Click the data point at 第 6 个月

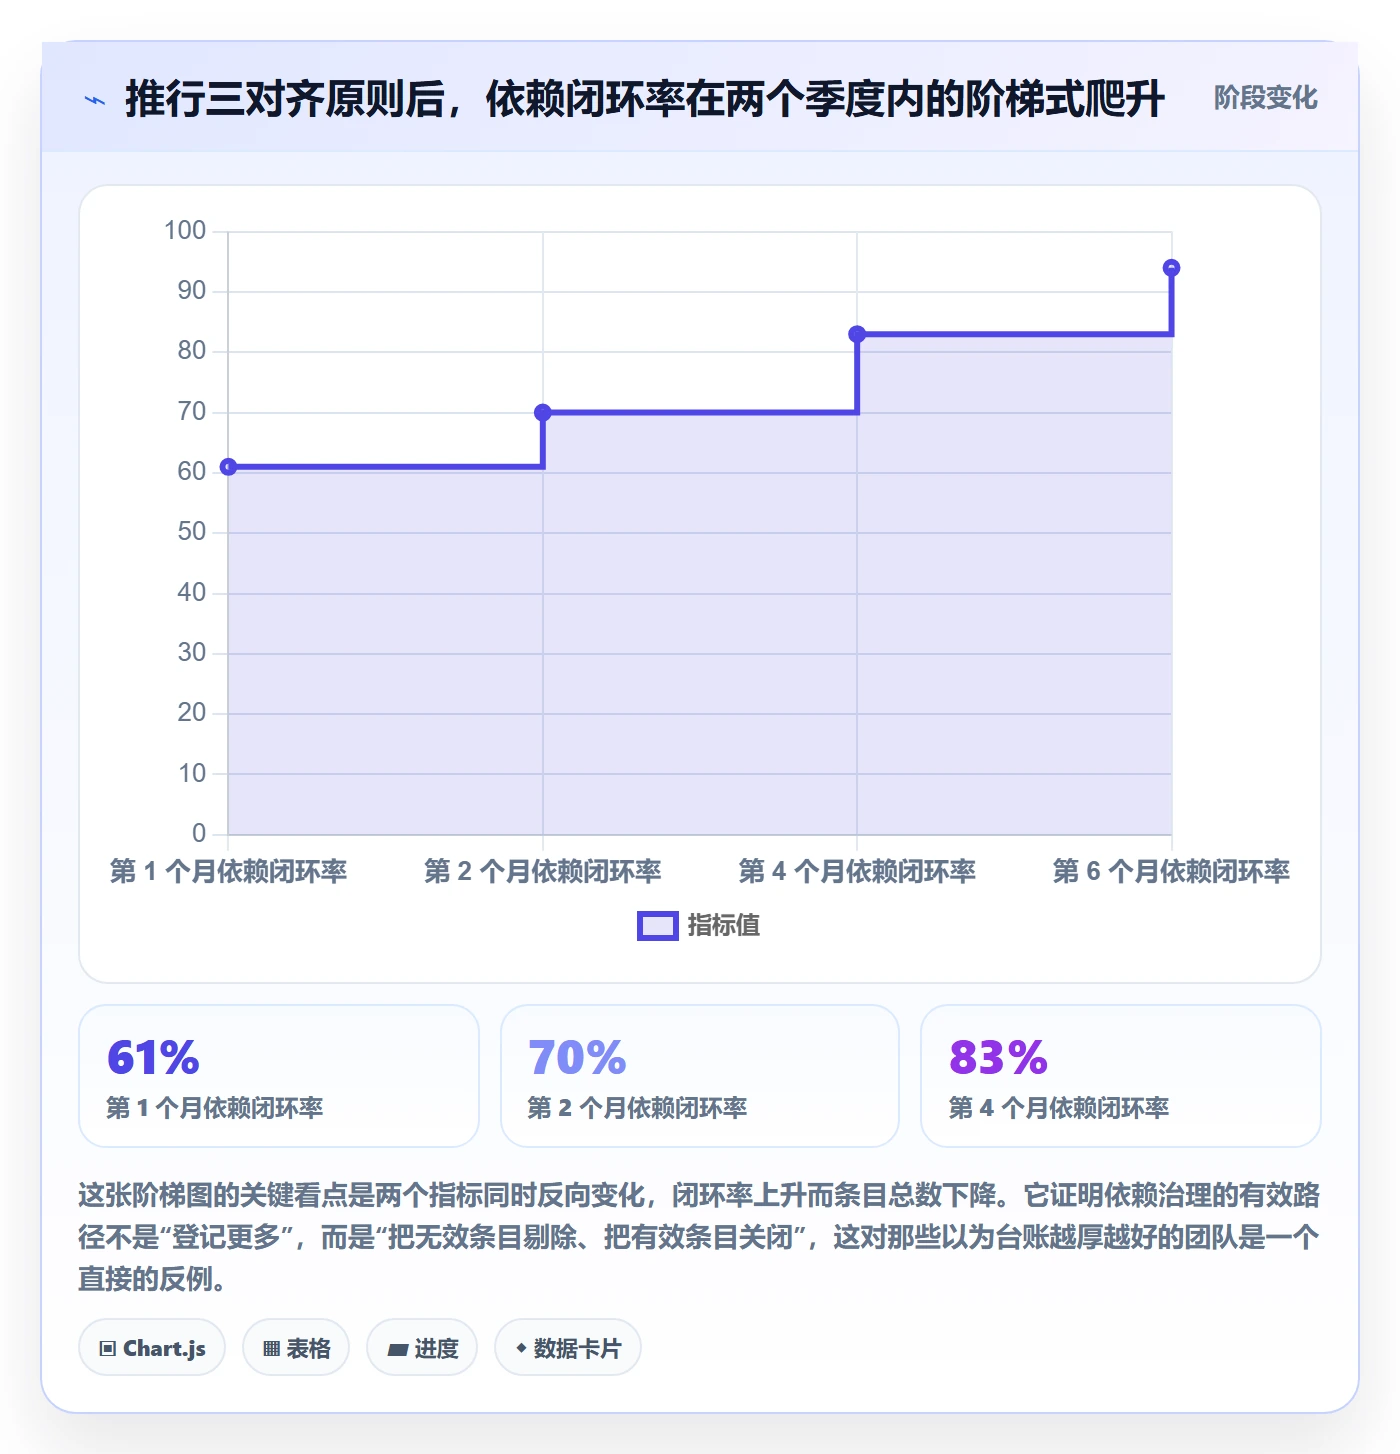click(1172, 268)
